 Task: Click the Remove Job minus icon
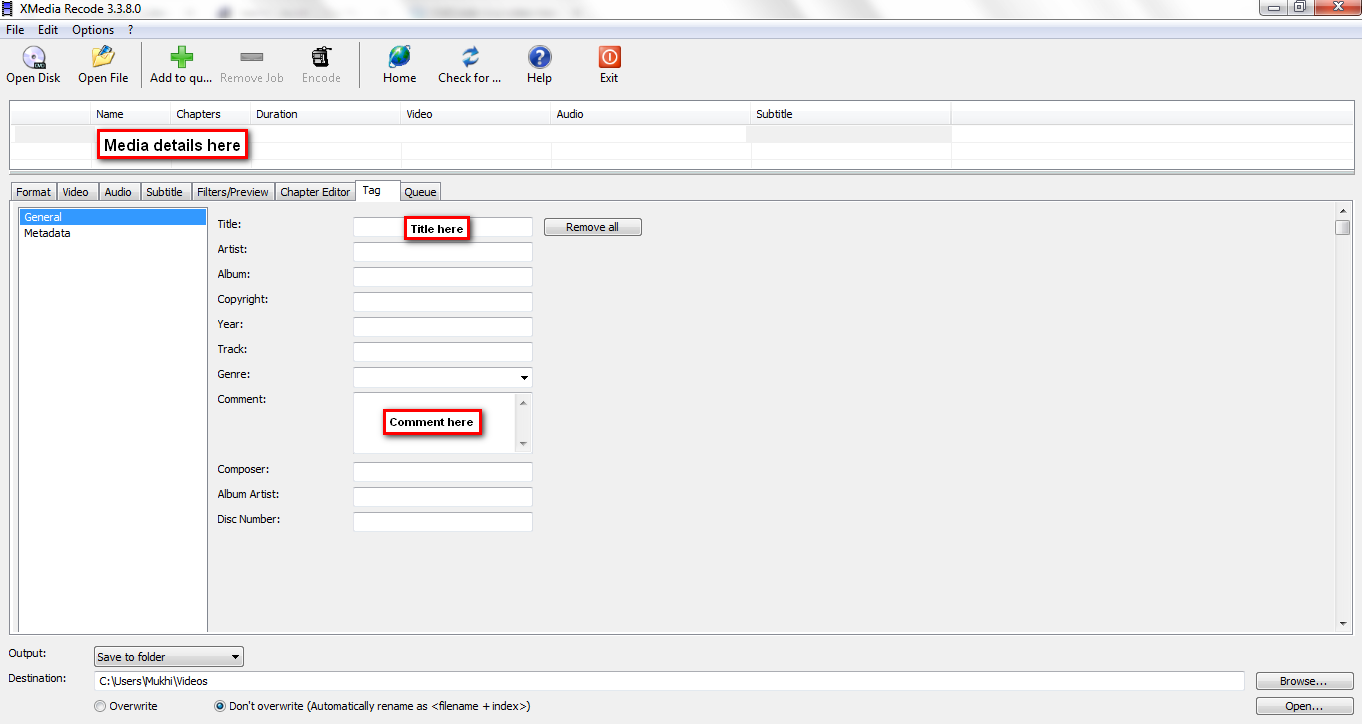click(x=252, y=57)
